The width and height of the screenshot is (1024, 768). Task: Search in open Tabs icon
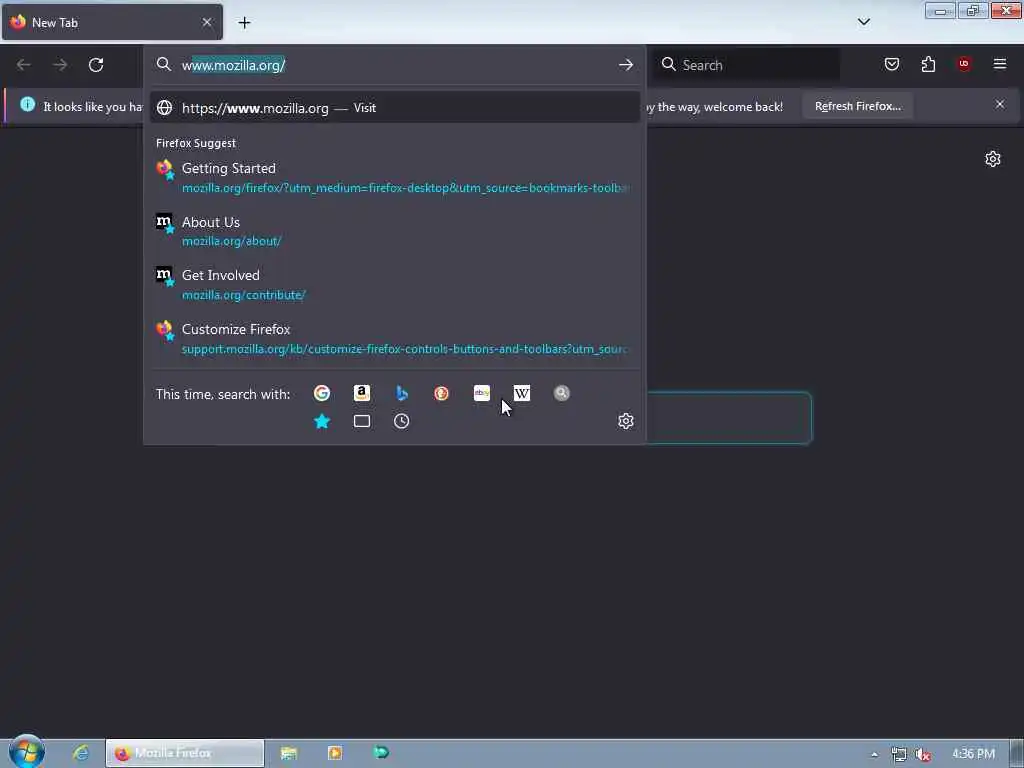click(x=362, y=421)
